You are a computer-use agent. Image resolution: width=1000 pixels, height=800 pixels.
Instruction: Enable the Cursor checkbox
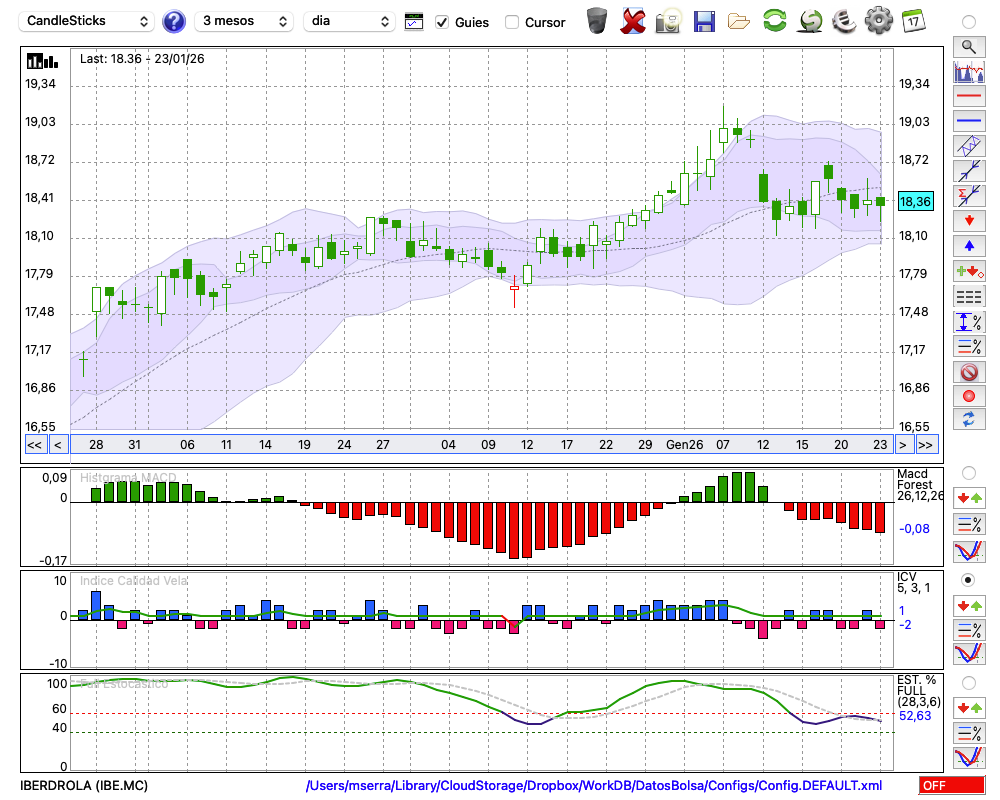[x=511, y=22]
